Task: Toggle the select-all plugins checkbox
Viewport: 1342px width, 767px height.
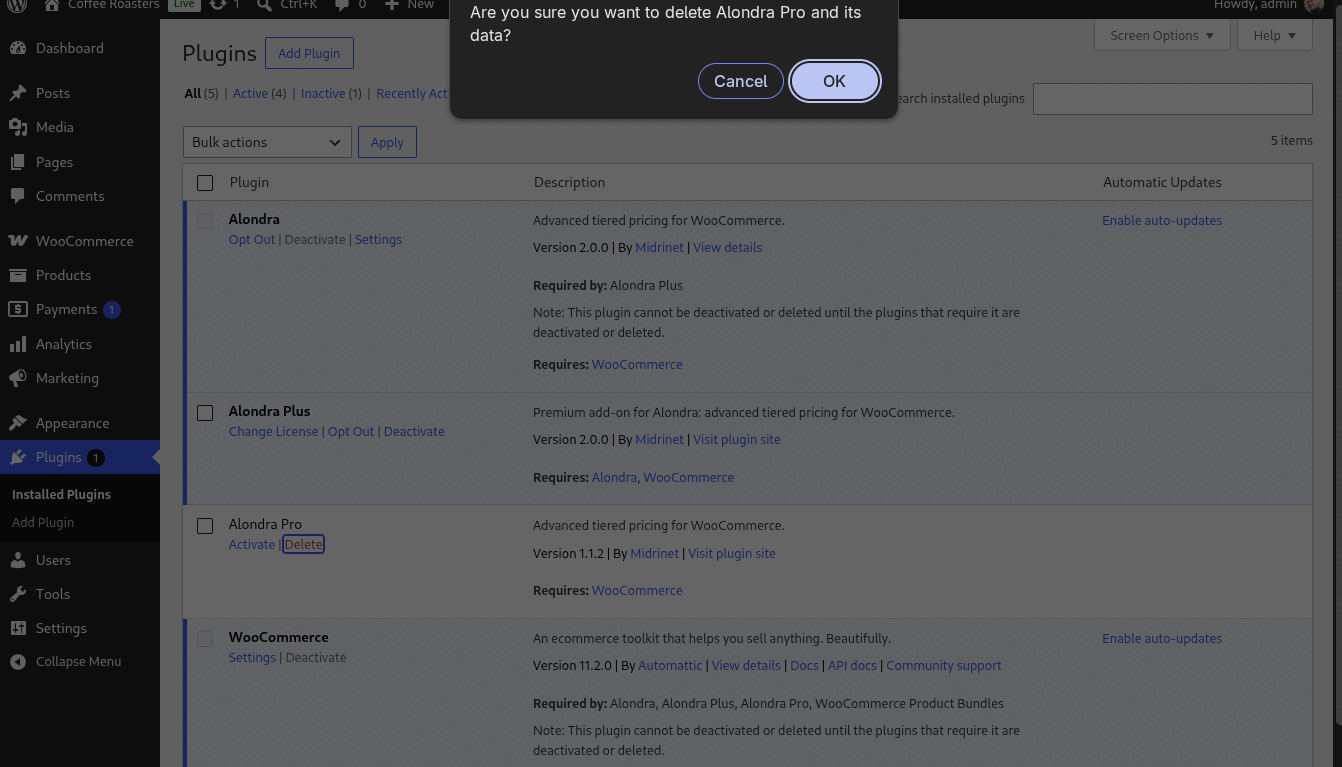Action: pos(205,183)
